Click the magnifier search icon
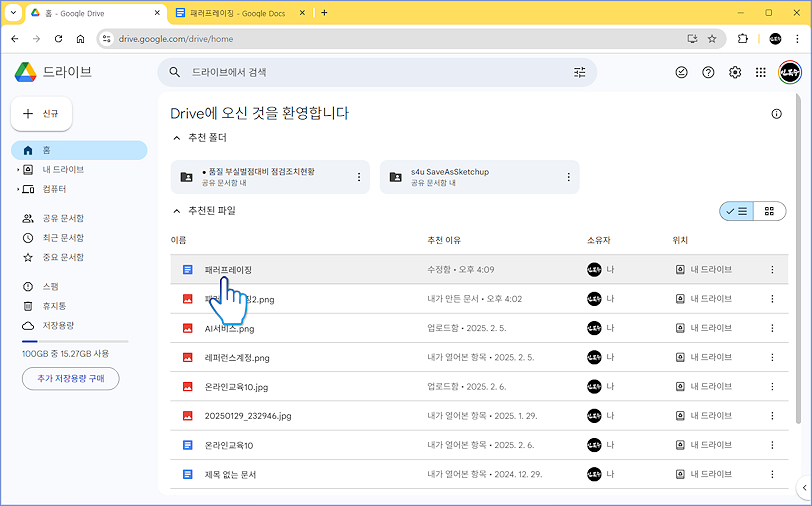812x506 pixels. (175, 73)
